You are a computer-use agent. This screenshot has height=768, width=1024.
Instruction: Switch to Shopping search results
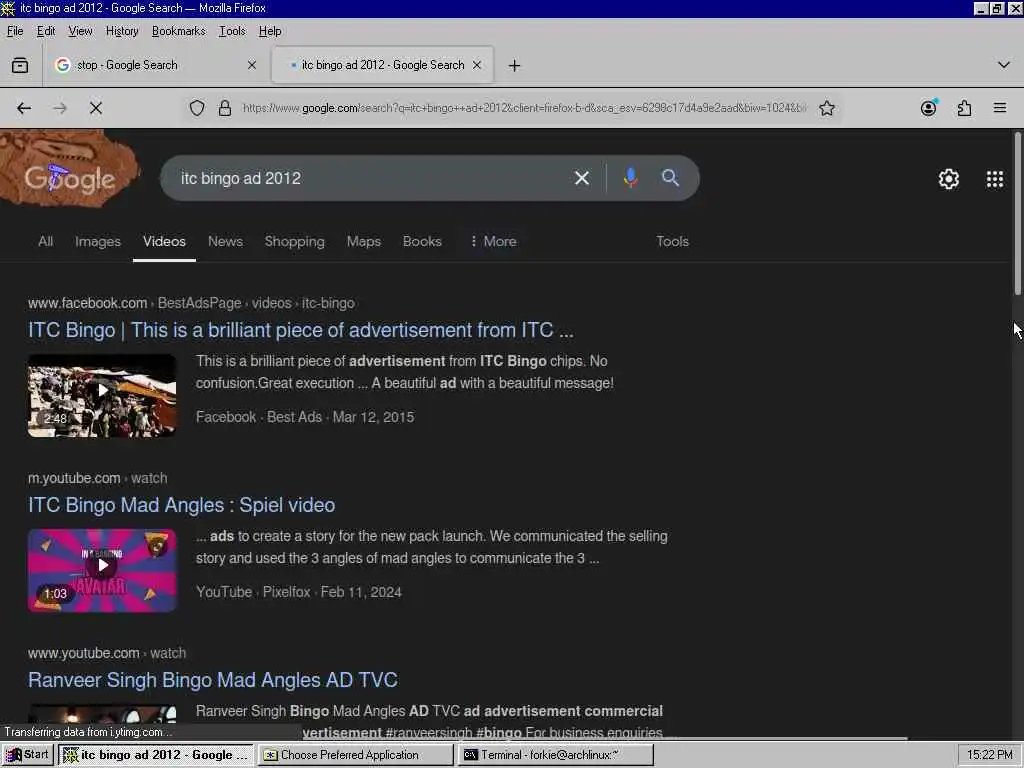pyautogui.click(x=295, y=242)
